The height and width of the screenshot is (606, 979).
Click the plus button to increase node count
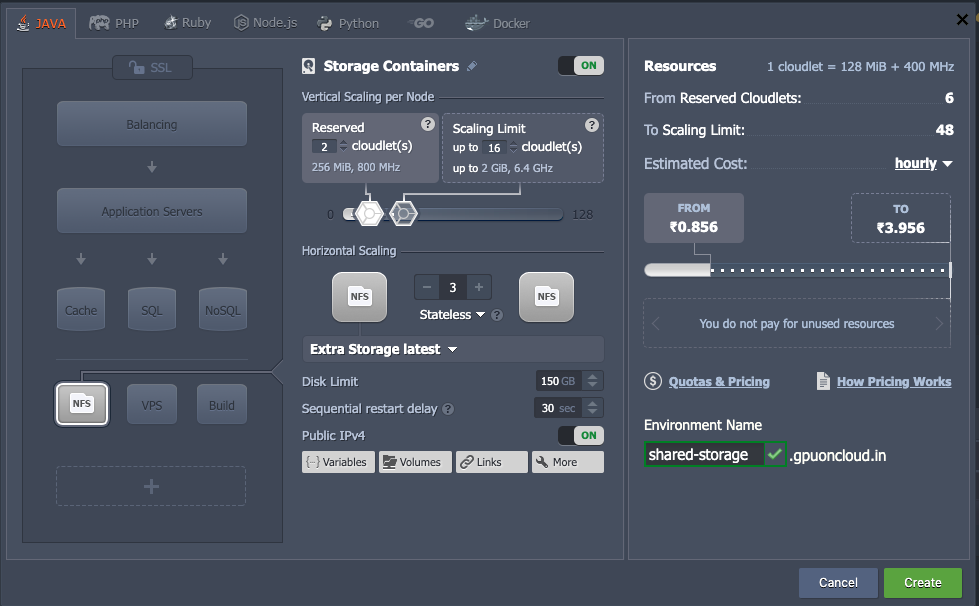click(x=479, y=287)
